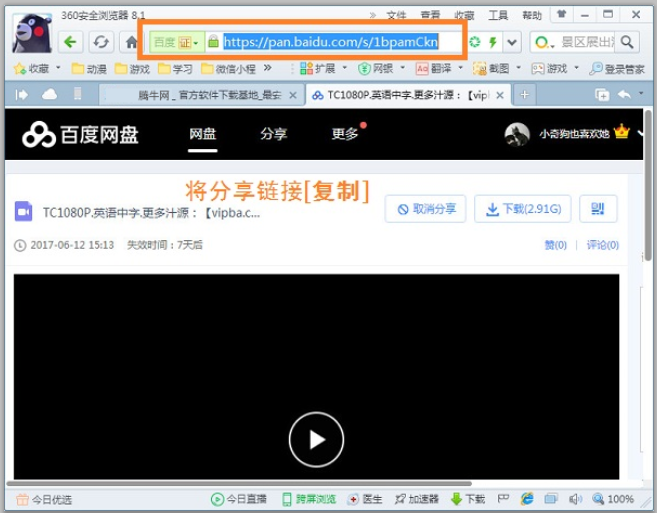Play the video with center play button
Image resolution: width=657 pixels, height=513 pixels.
(316, 440)
